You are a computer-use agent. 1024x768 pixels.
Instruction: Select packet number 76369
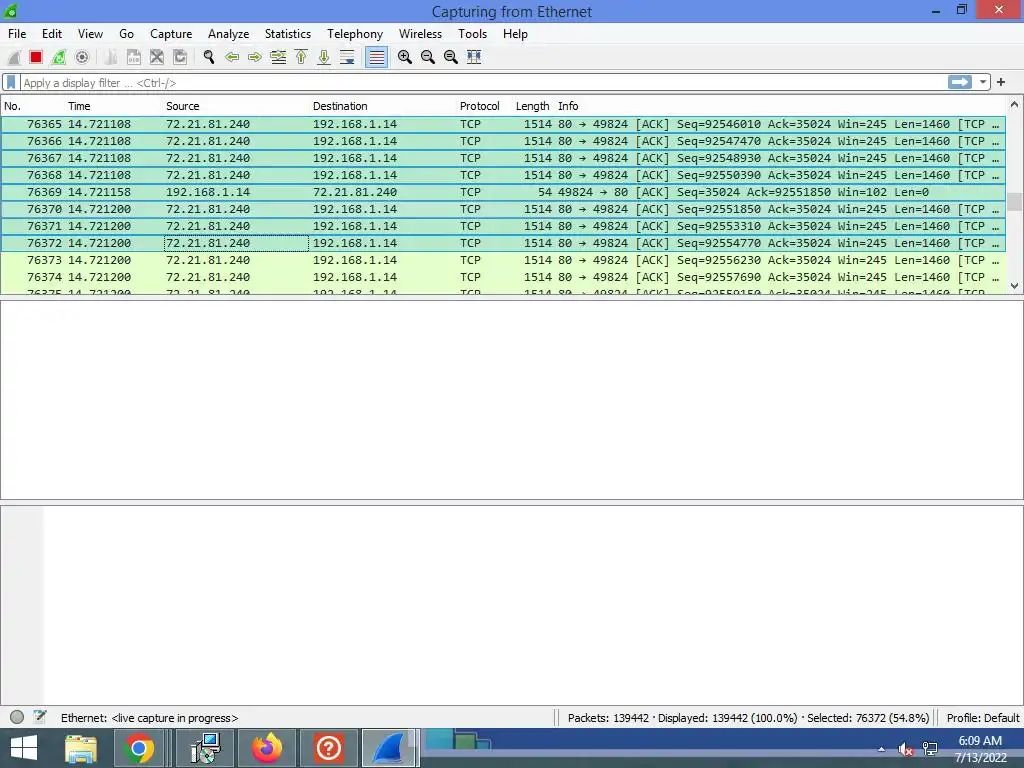pyautogui.click(x=503, y=192)
